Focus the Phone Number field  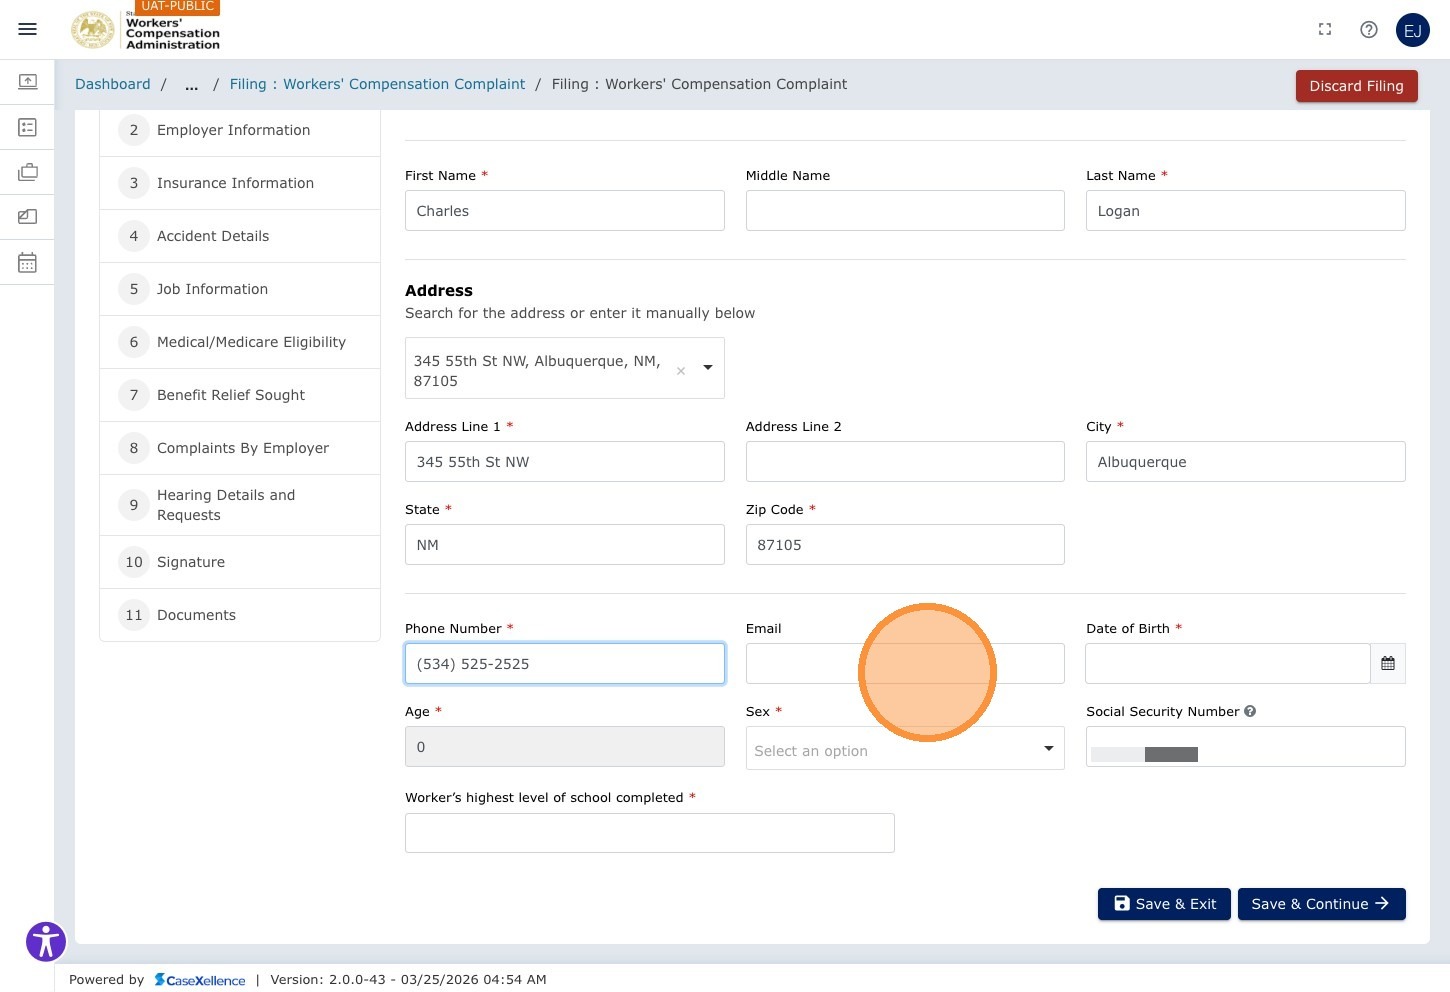click(x=564, y=664)
